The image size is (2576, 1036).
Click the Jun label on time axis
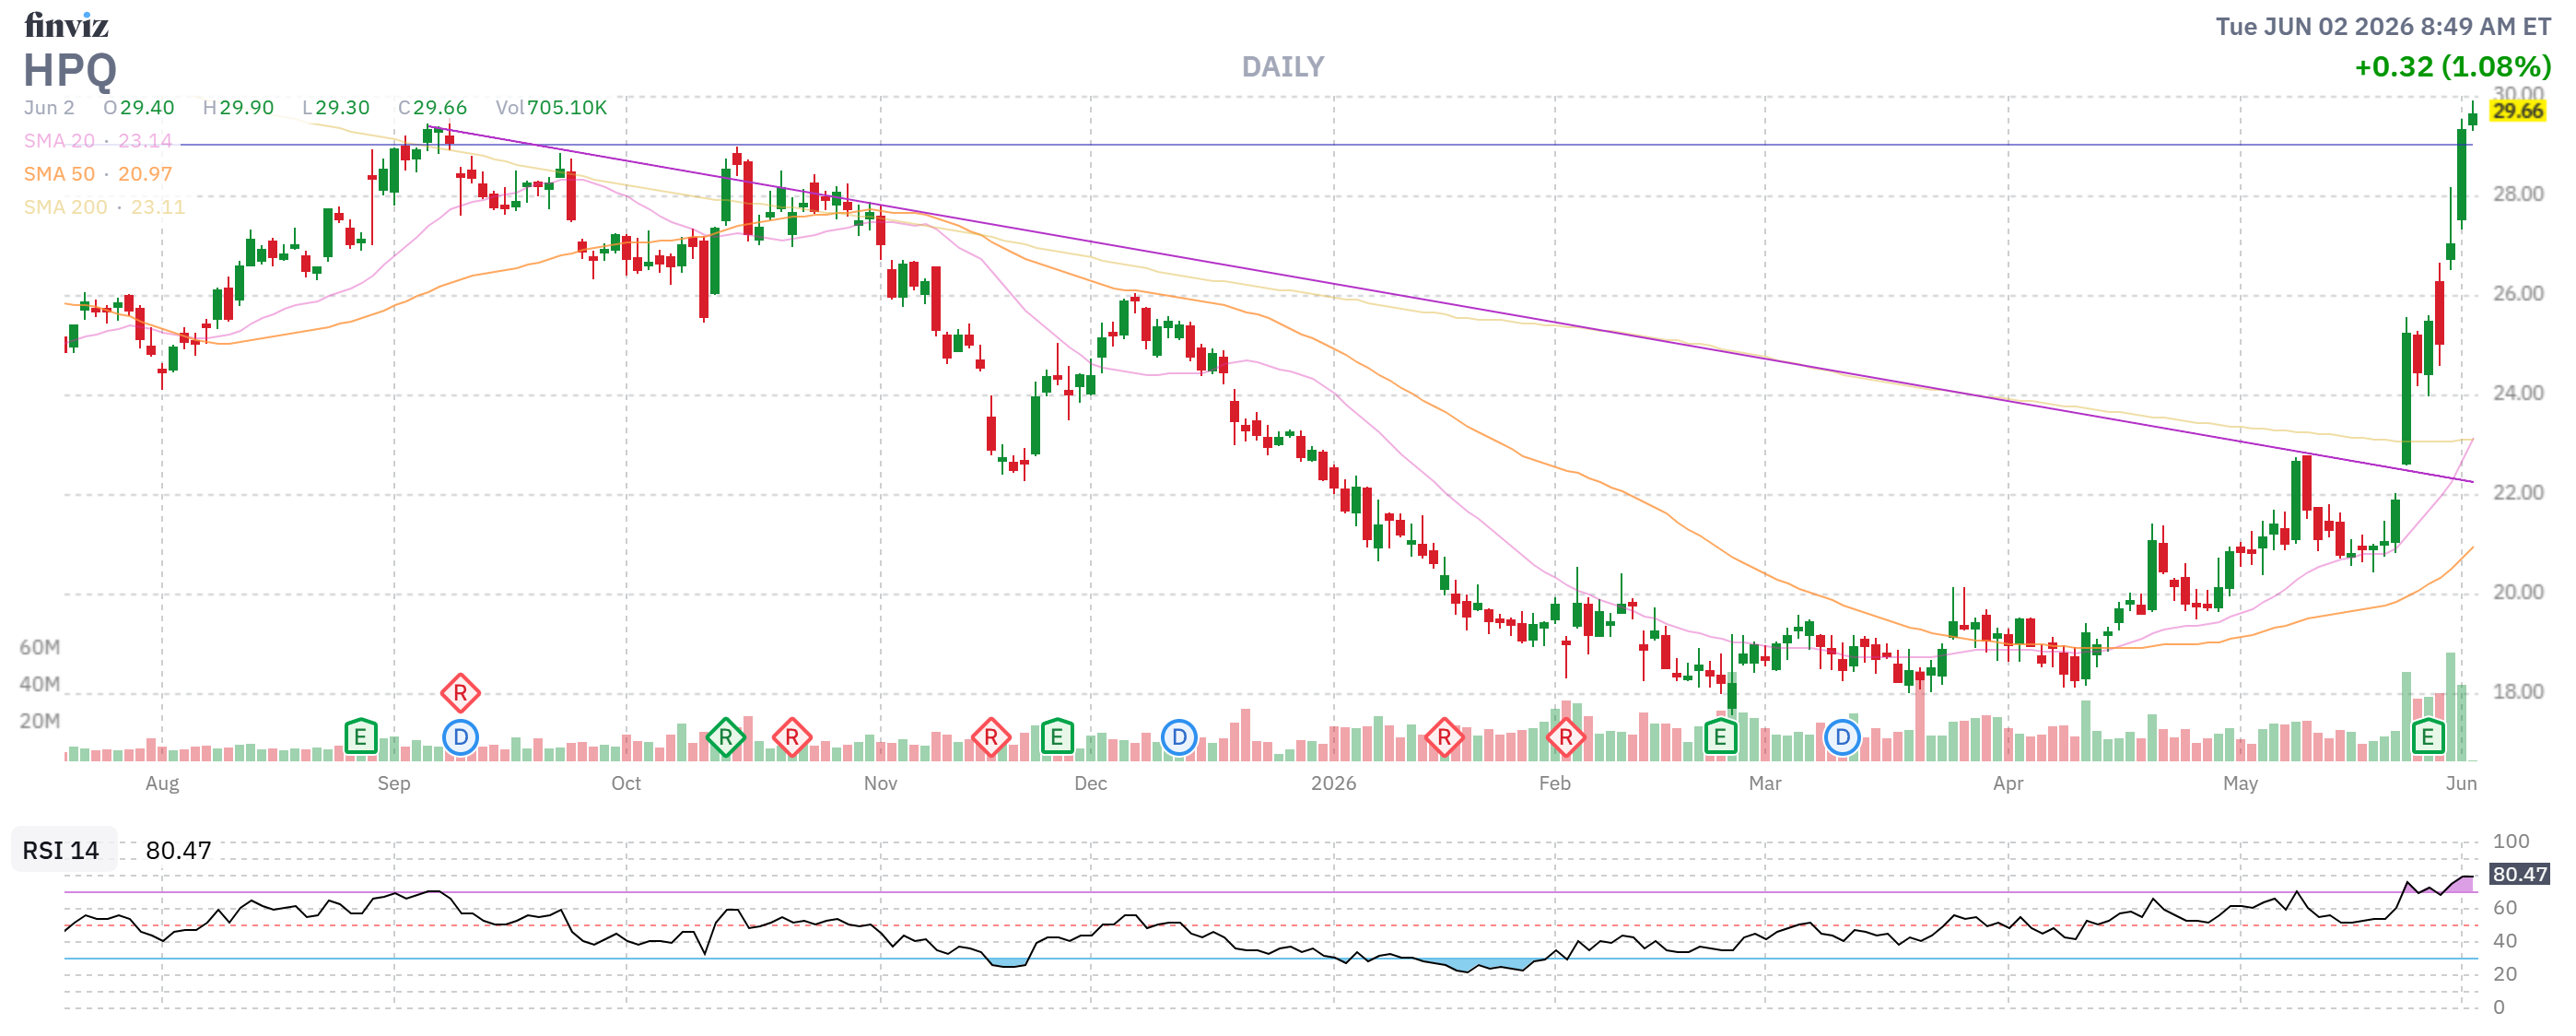click(x=2461, y=783)
